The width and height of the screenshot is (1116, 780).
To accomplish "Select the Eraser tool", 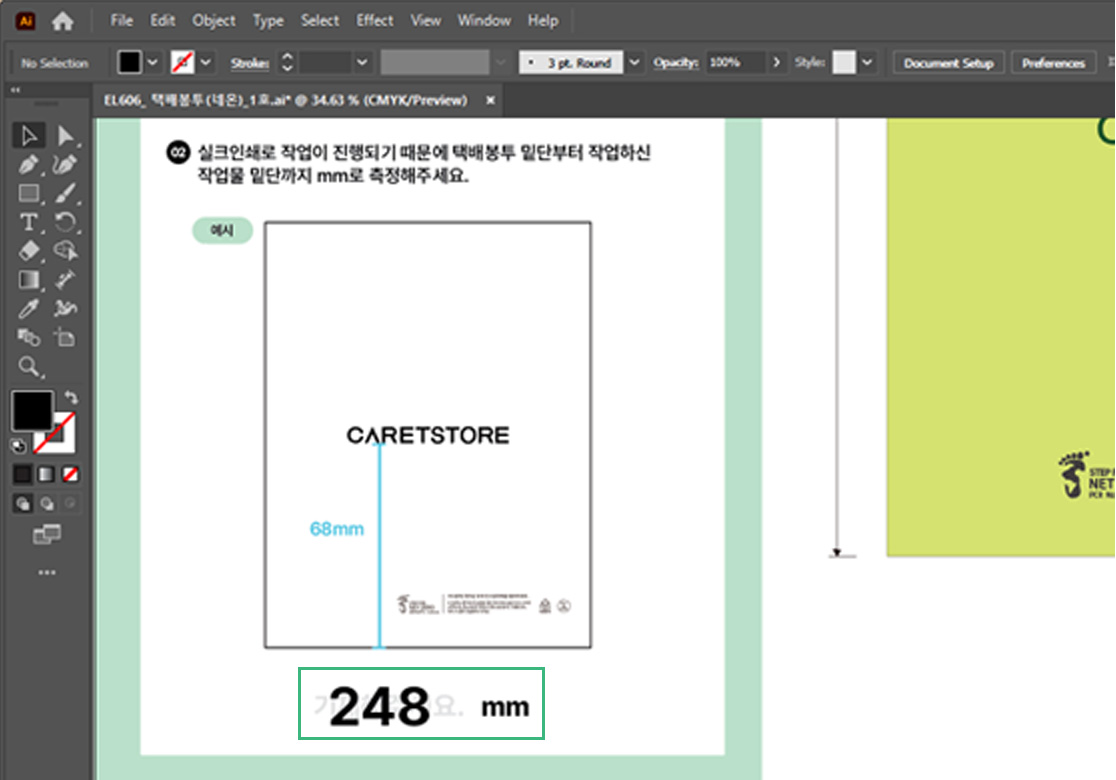I will 28,251.
